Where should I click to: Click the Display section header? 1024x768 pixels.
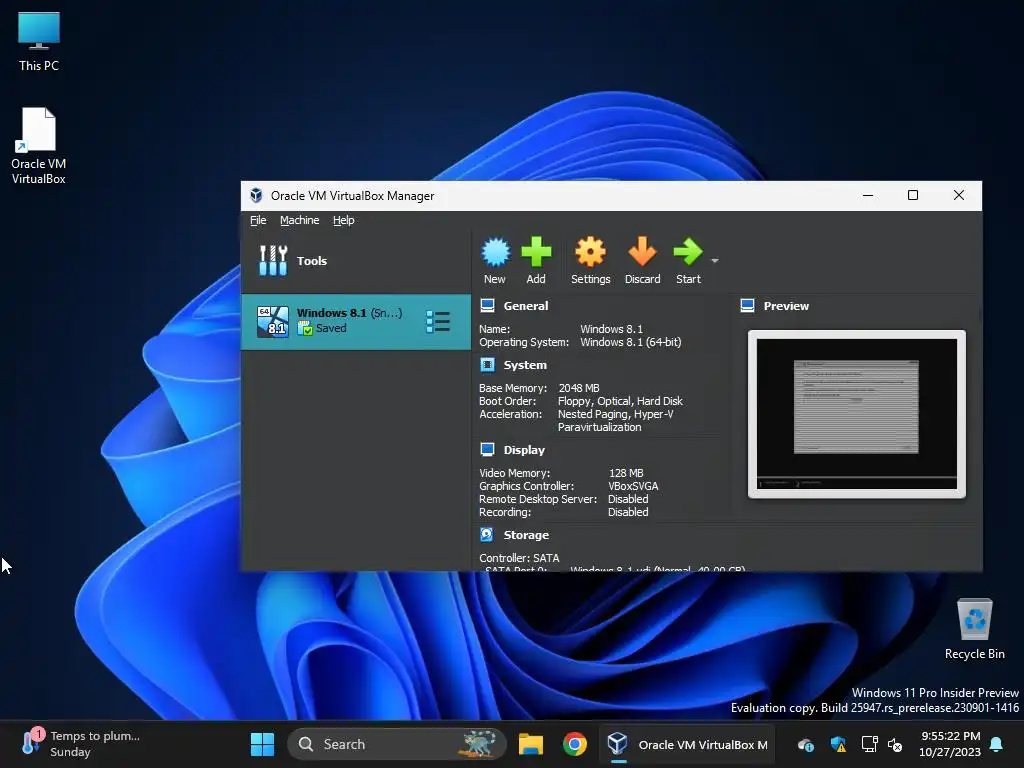coord(524,450)
